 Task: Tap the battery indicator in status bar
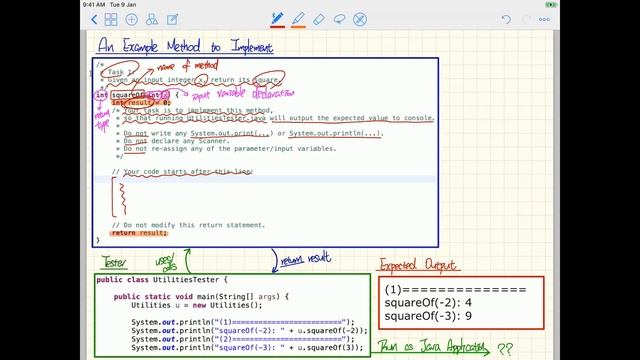[551, 5]
